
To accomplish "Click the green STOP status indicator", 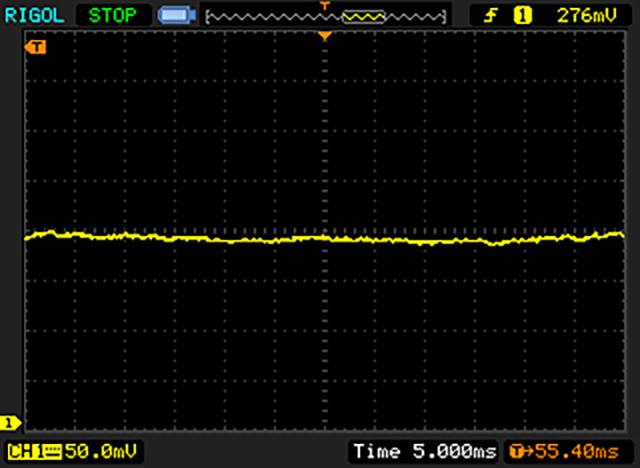I will click(x=113, y=16).
